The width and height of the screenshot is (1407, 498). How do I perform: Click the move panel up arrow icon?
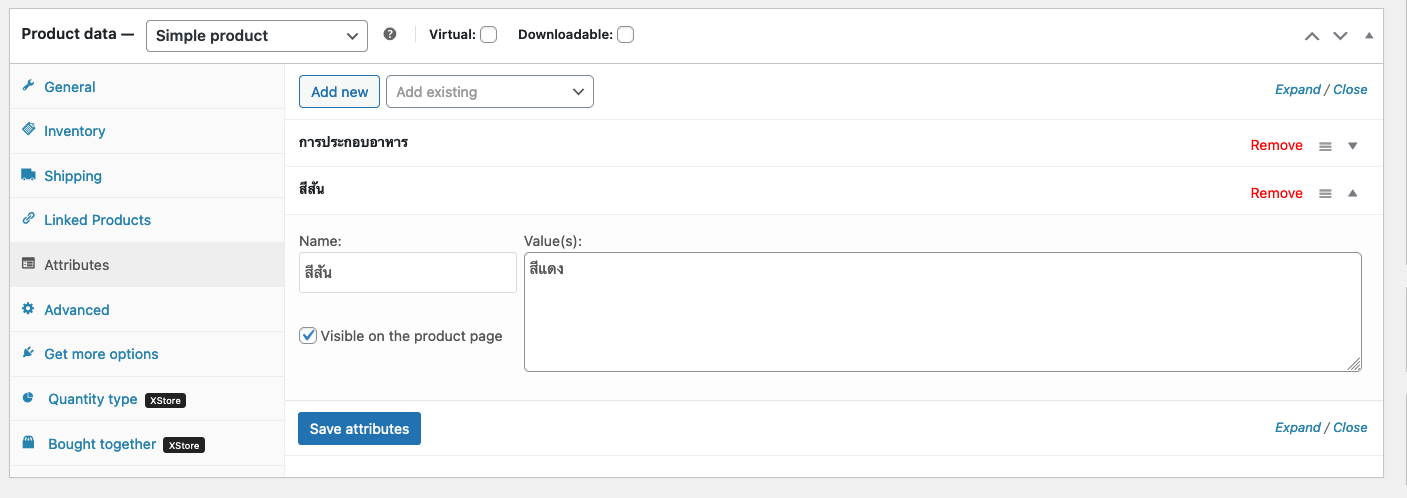[1312, 35]
